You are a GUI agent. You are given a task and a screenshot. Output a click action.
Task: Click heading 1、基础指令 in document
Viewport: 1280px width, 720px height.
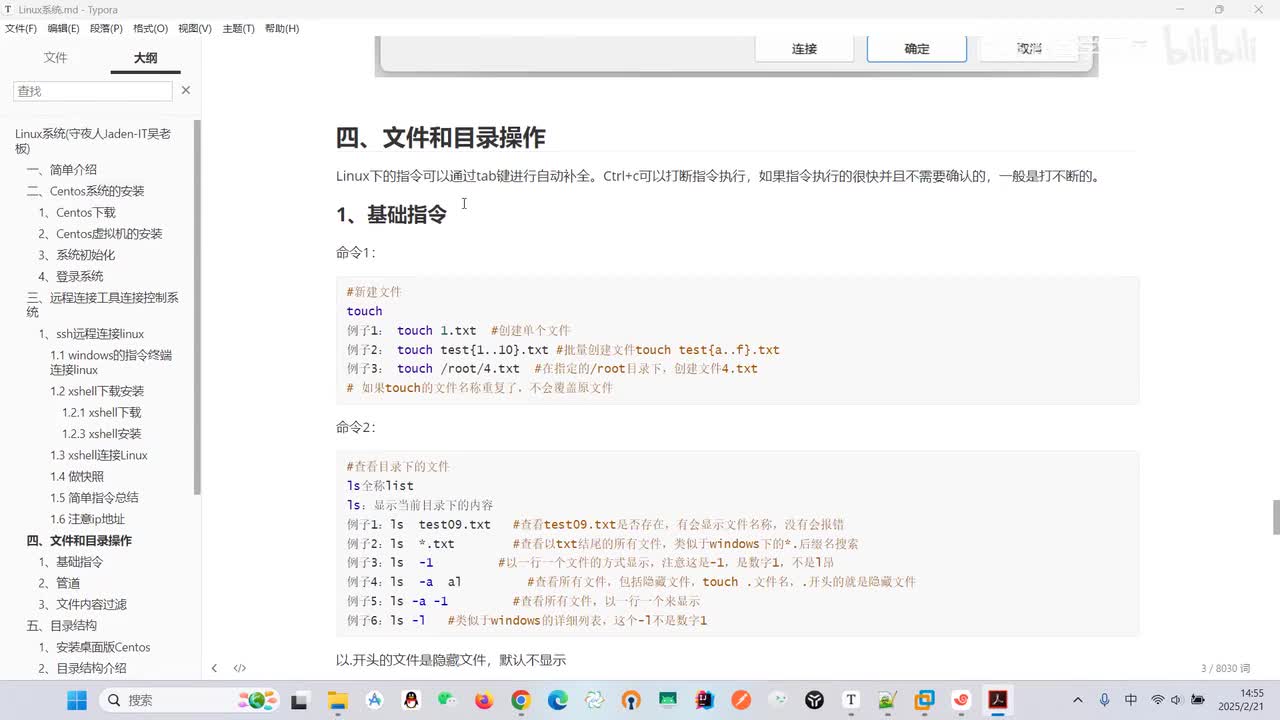pyautogui.click(x=391, y=214)
